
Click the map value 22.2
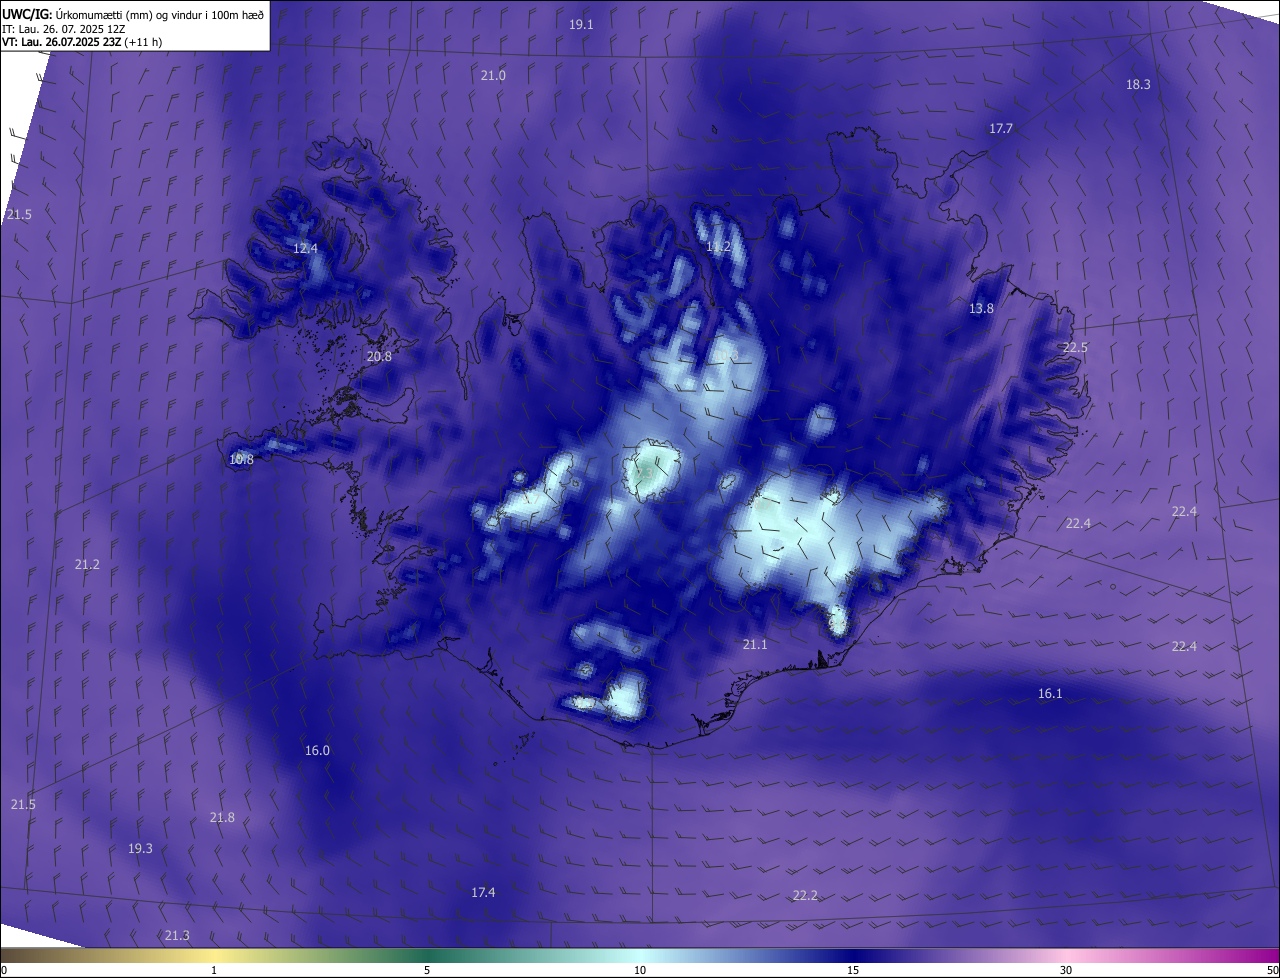point(805,896)
